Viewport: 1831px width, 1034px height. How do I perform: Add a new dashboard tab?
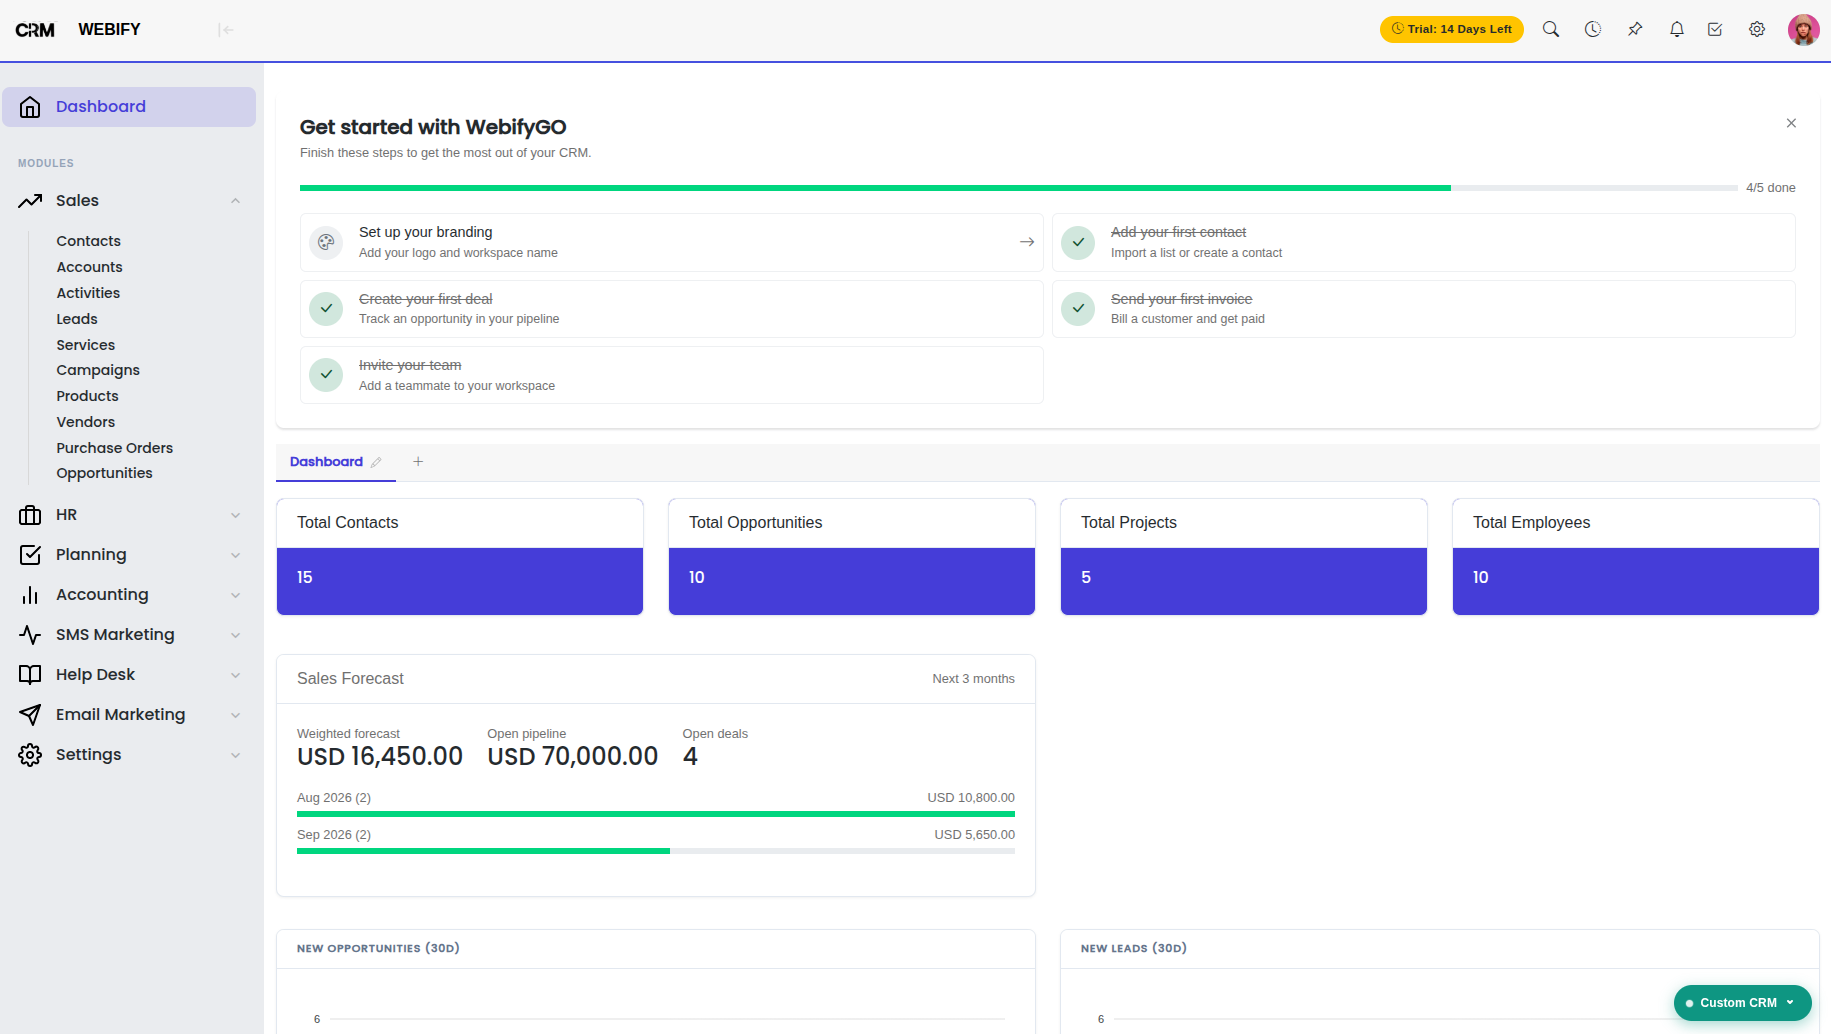418,461
